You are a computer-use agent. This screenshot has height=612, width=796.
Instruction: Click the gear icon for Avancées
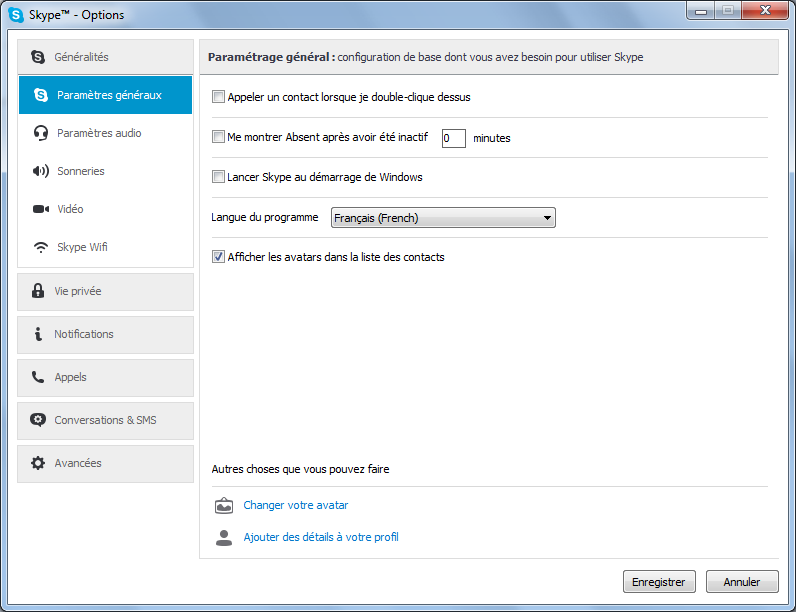click(x=38, y=463)
